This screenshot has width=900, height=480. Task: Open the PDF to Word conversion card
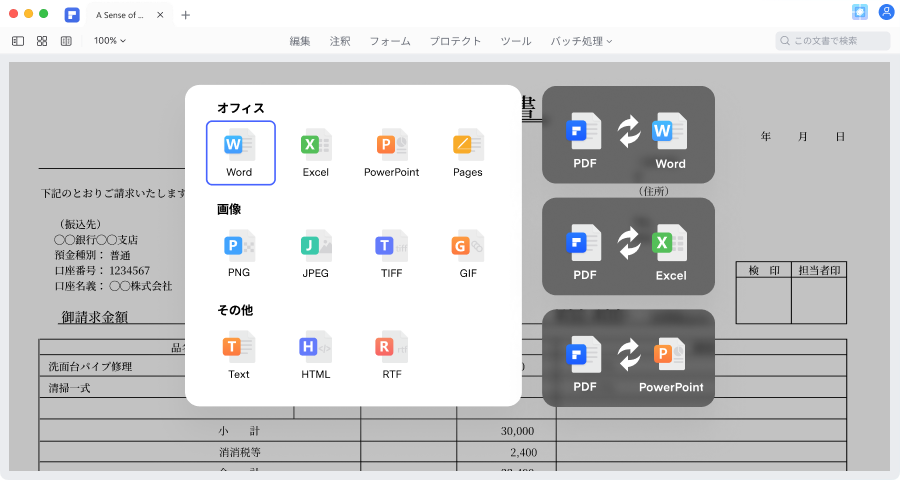point(629,135)
